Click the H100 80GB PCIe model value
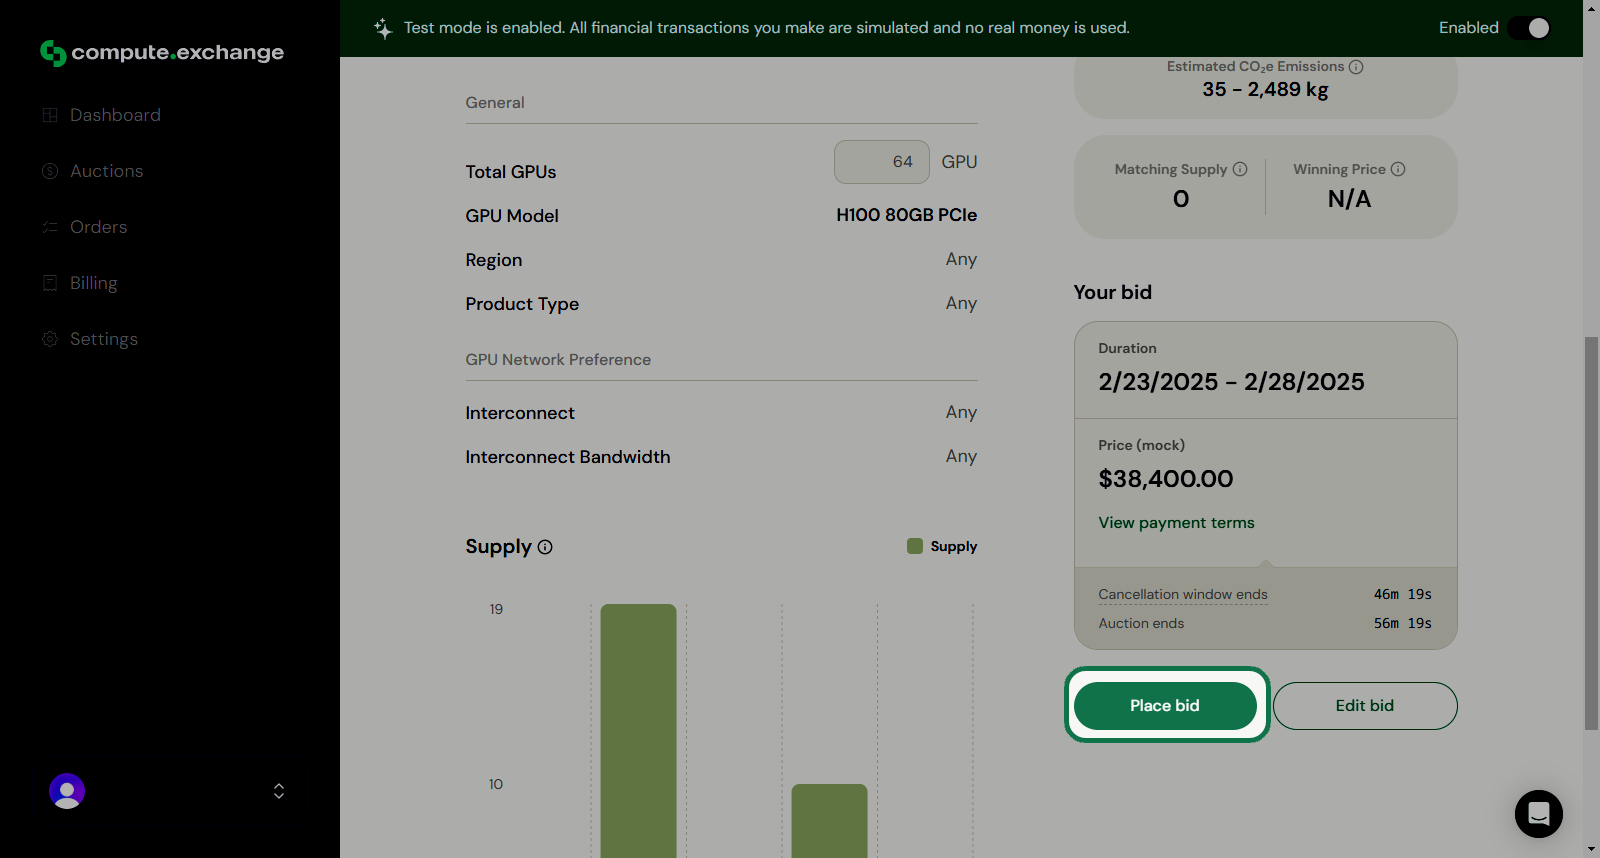Viewport: 1600px width, 858px height. (x=906, y=215)
